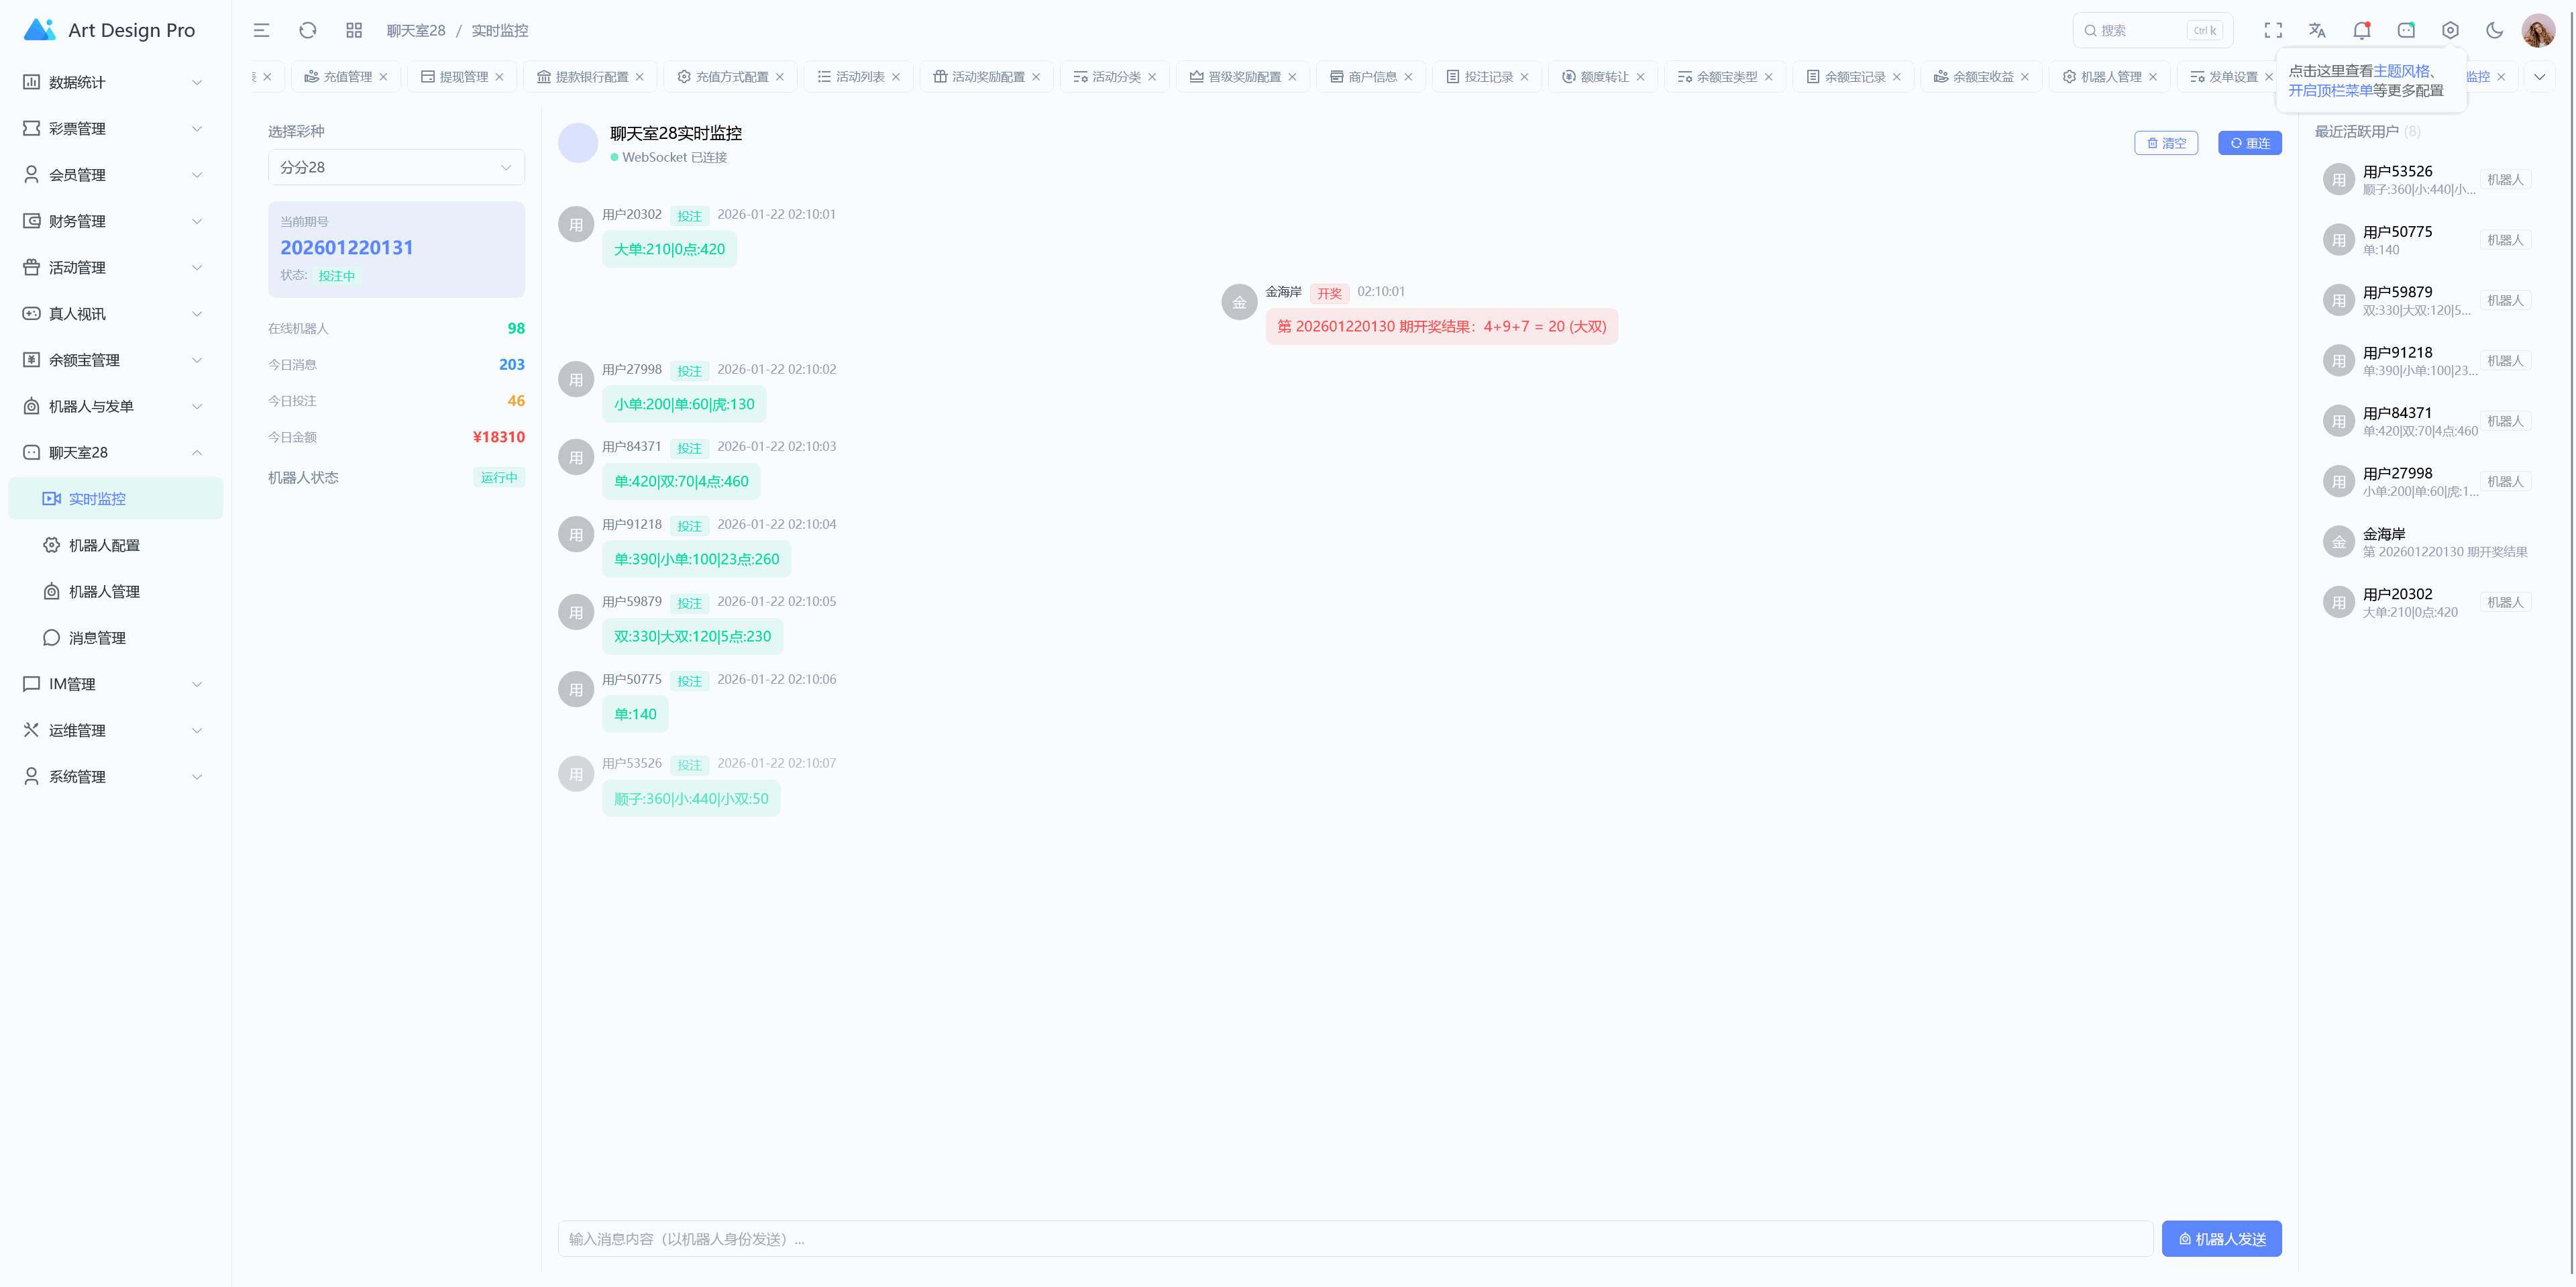
Task: Open the chat window icon in header
Action: pyautogui.click(x=2406, y=30)
